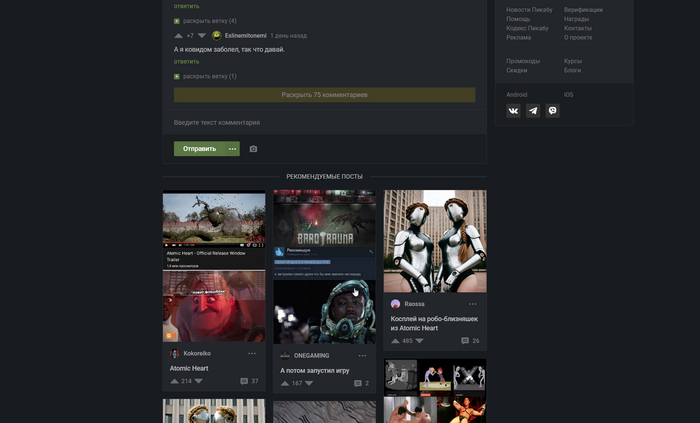Screen dimensions: 700x423
Task: Open ONEGAMING author name
Action: click(311, 356)
